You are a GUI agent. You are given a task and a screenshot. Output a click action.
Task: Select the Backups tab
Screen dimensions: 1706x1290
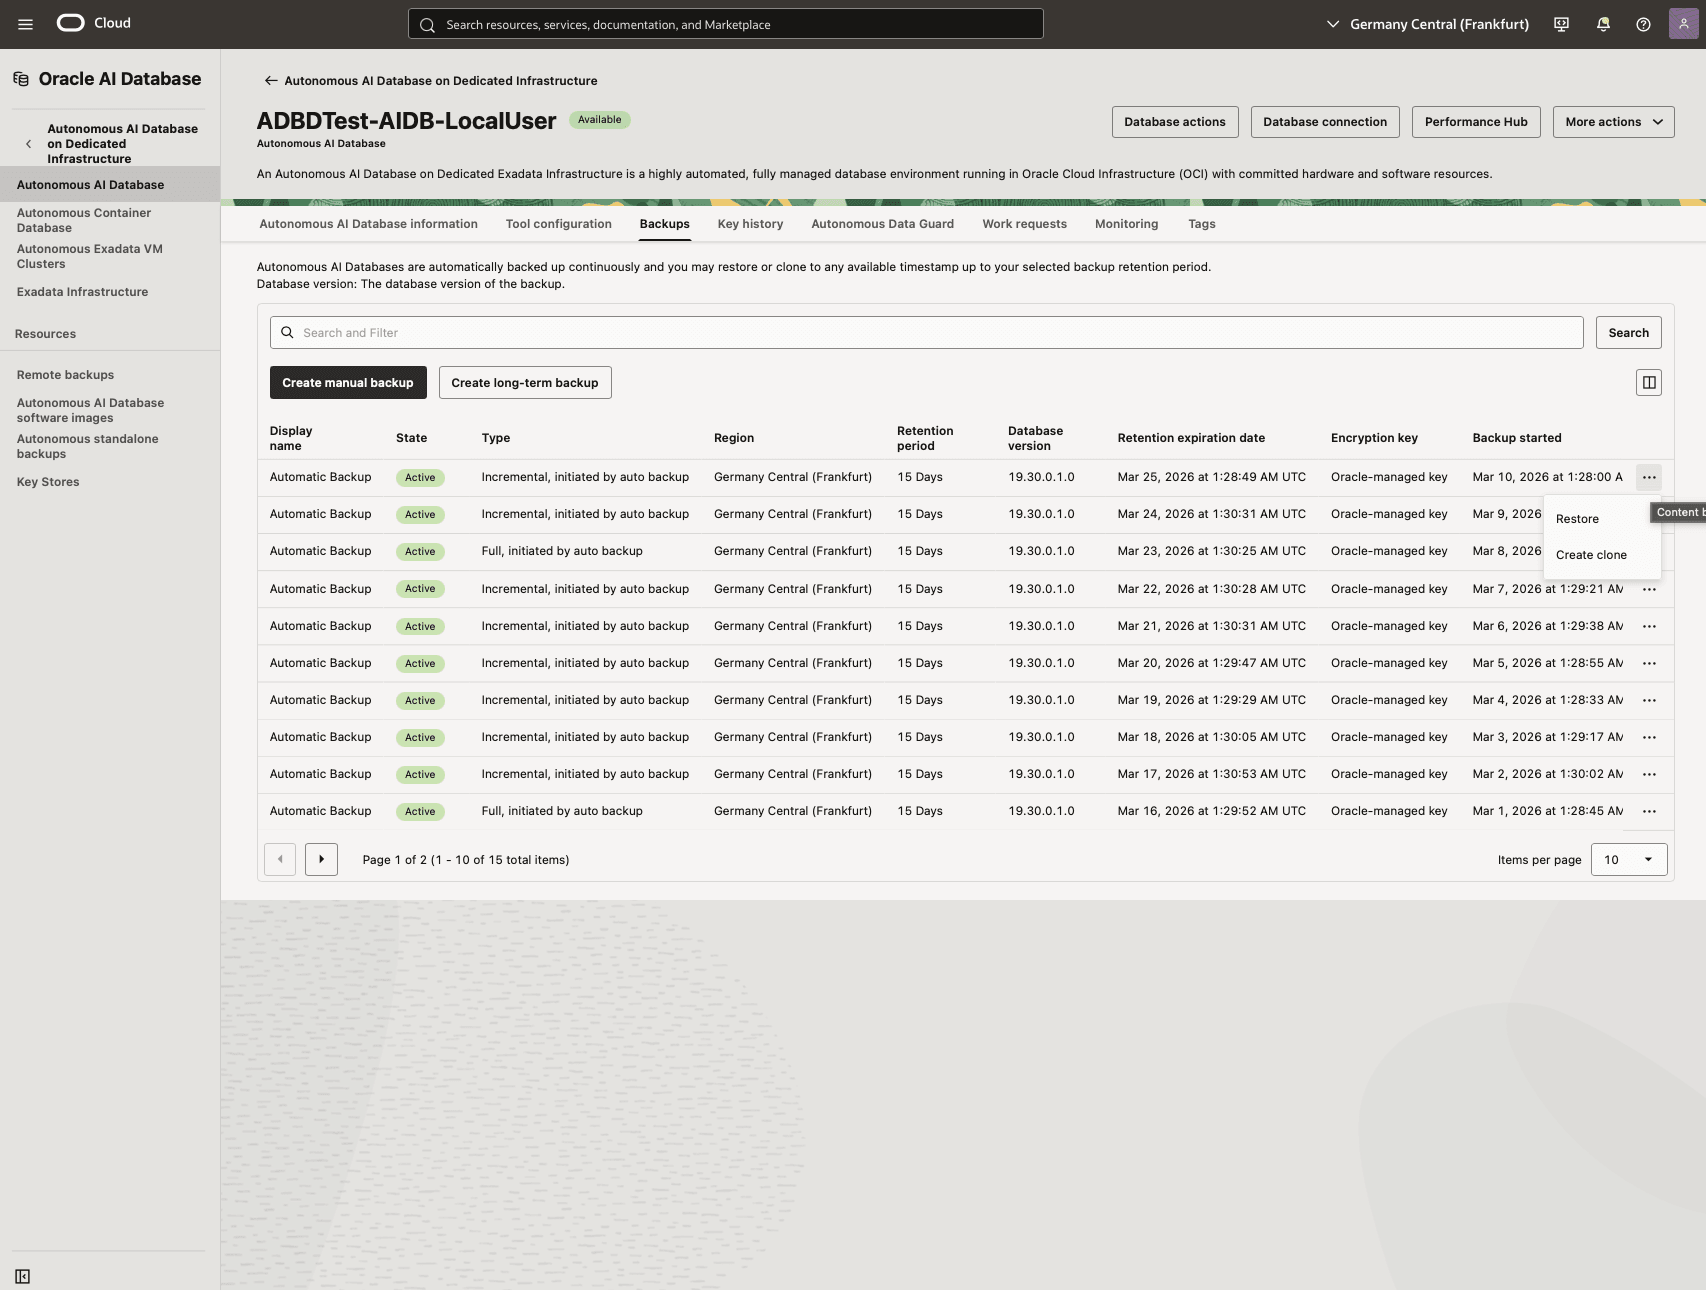tap(664, 224)
